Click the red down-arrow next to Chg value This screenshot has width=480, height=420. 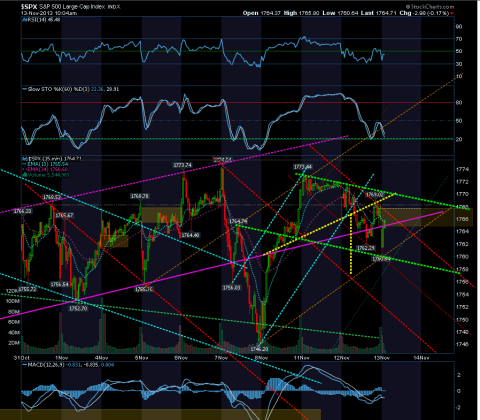click(x=452, y=13)
